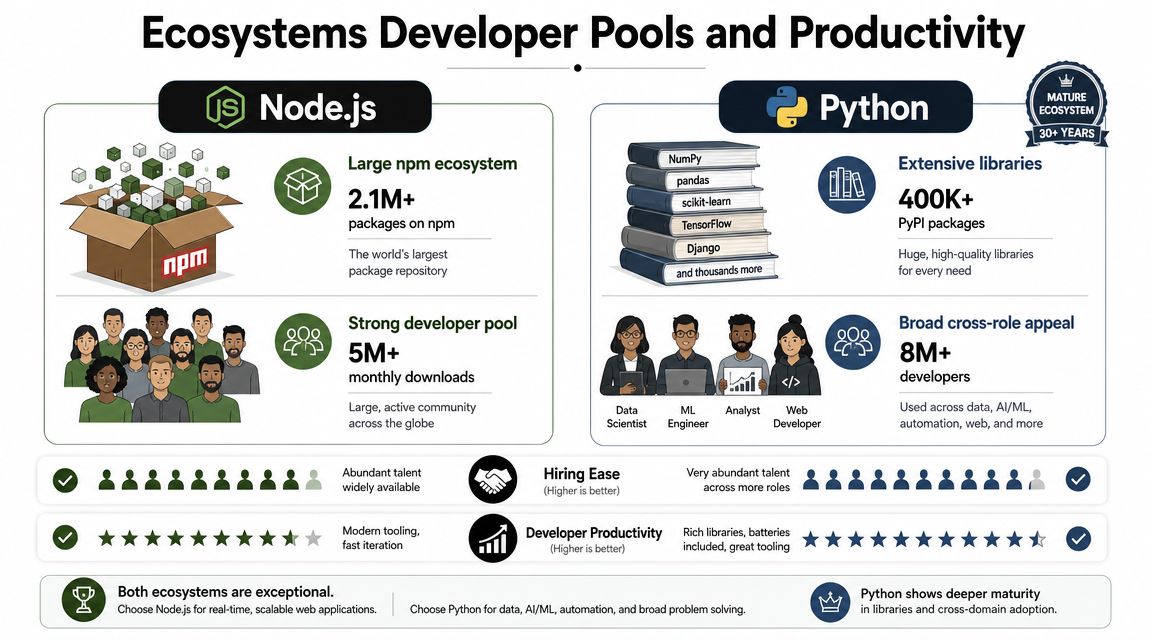Select the green developer pool people icon

click(303, 342)
